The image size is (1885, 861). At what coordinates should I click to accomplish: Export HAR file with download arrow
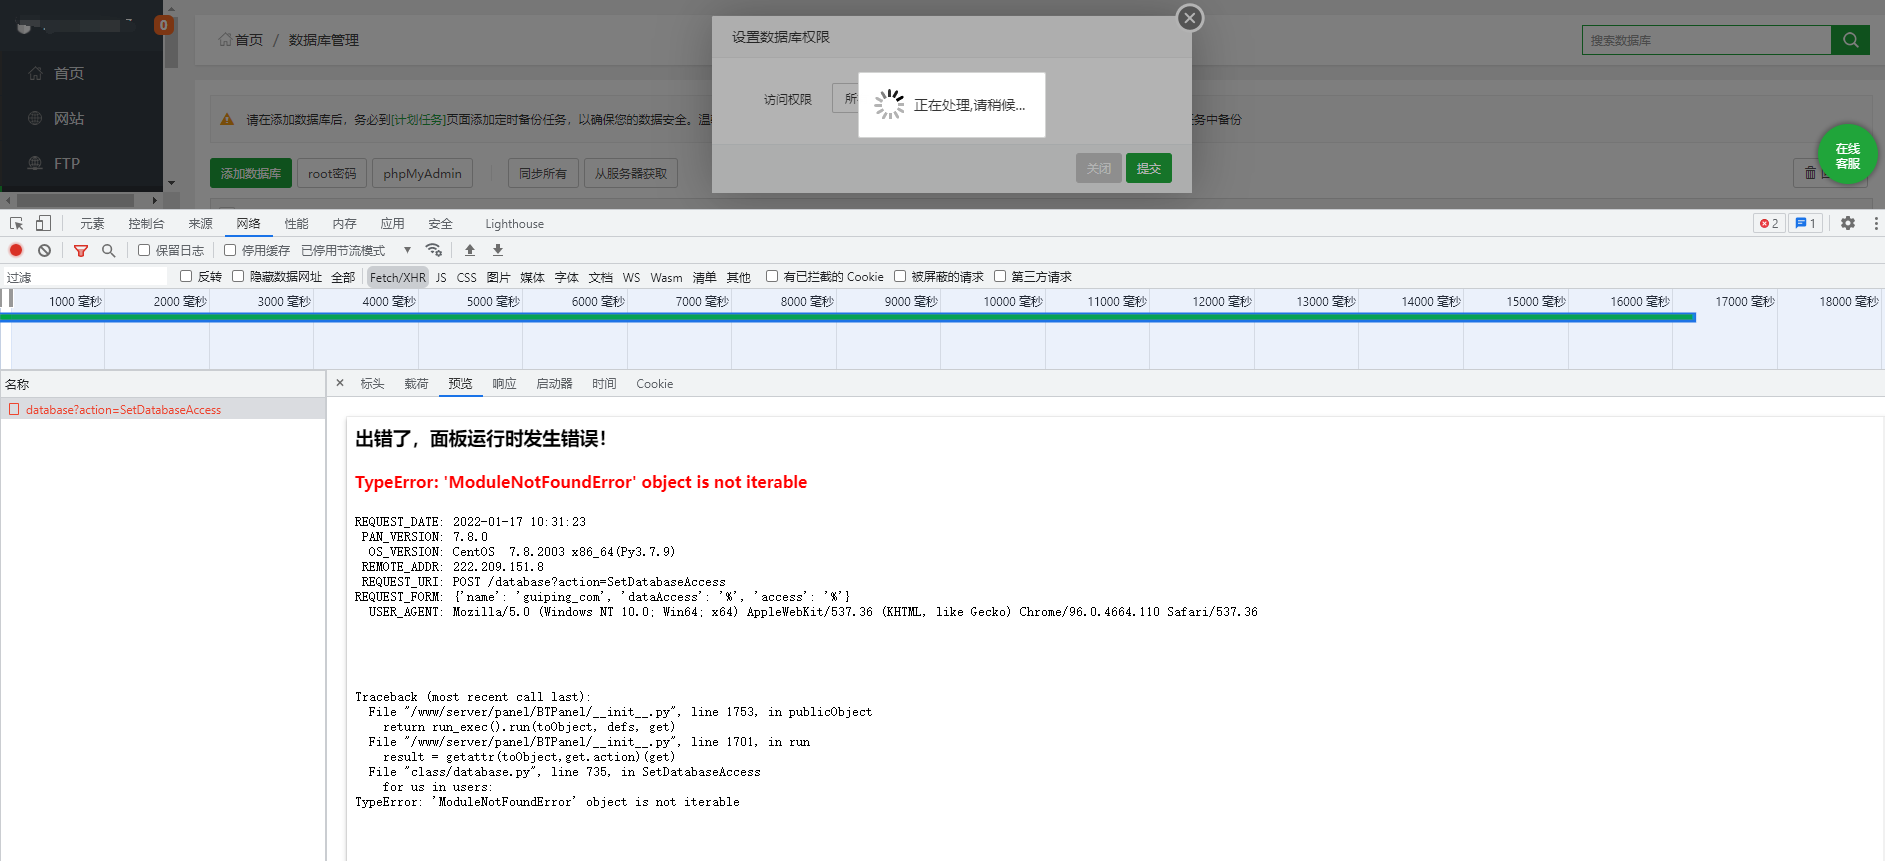tap(498, 250)
